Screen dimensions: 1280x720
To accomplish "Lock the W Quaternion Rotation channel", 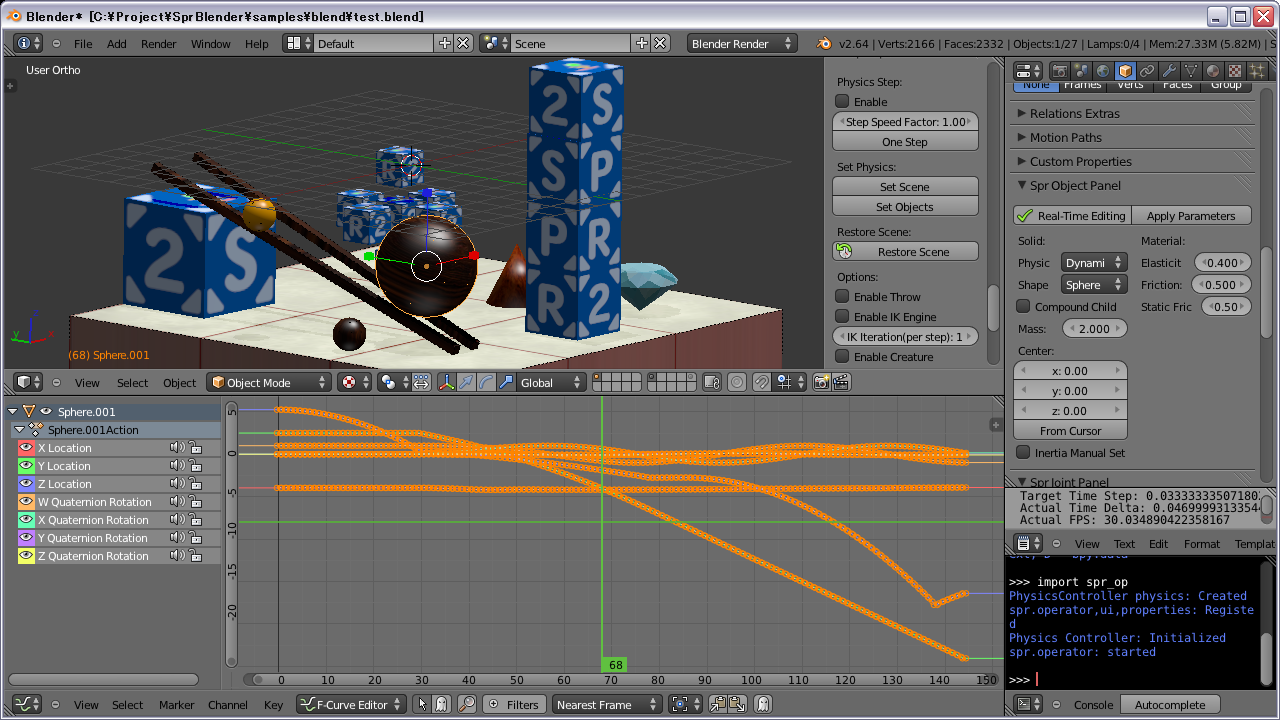I will 196,502.
